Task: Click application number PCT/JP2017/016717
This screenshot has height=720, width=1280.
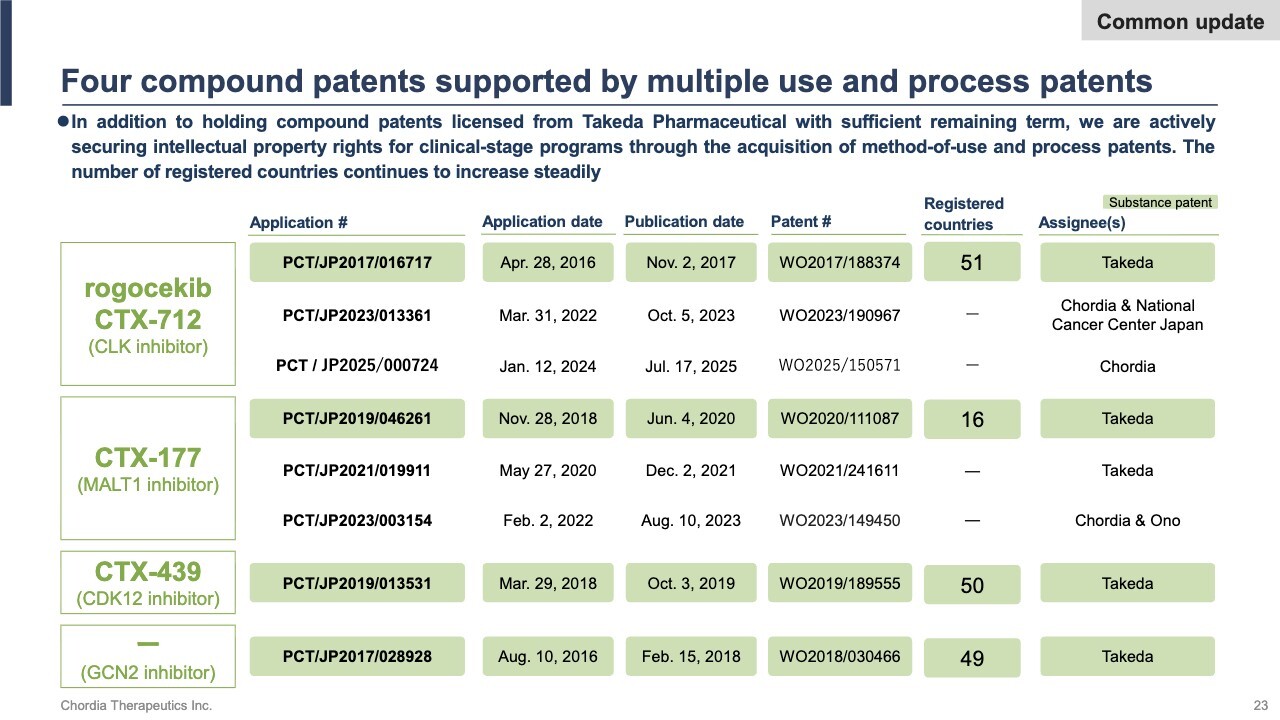Action: [357, 262]
